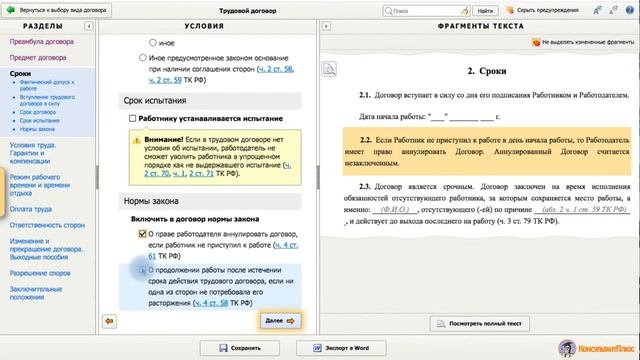Select the 'Сроки' section
This screenshot has width=640, height=360.
coord(20,73)
